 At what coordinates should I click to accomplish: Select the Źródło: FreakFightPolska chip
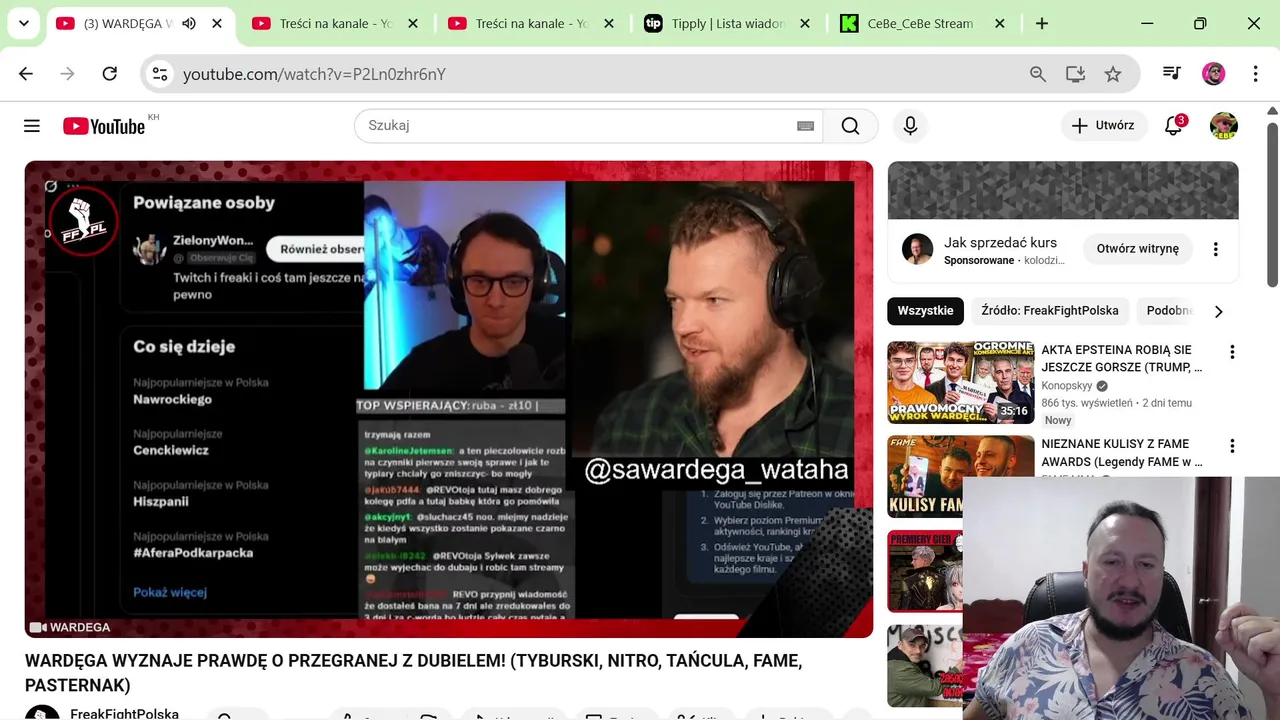pos(1050,311)
